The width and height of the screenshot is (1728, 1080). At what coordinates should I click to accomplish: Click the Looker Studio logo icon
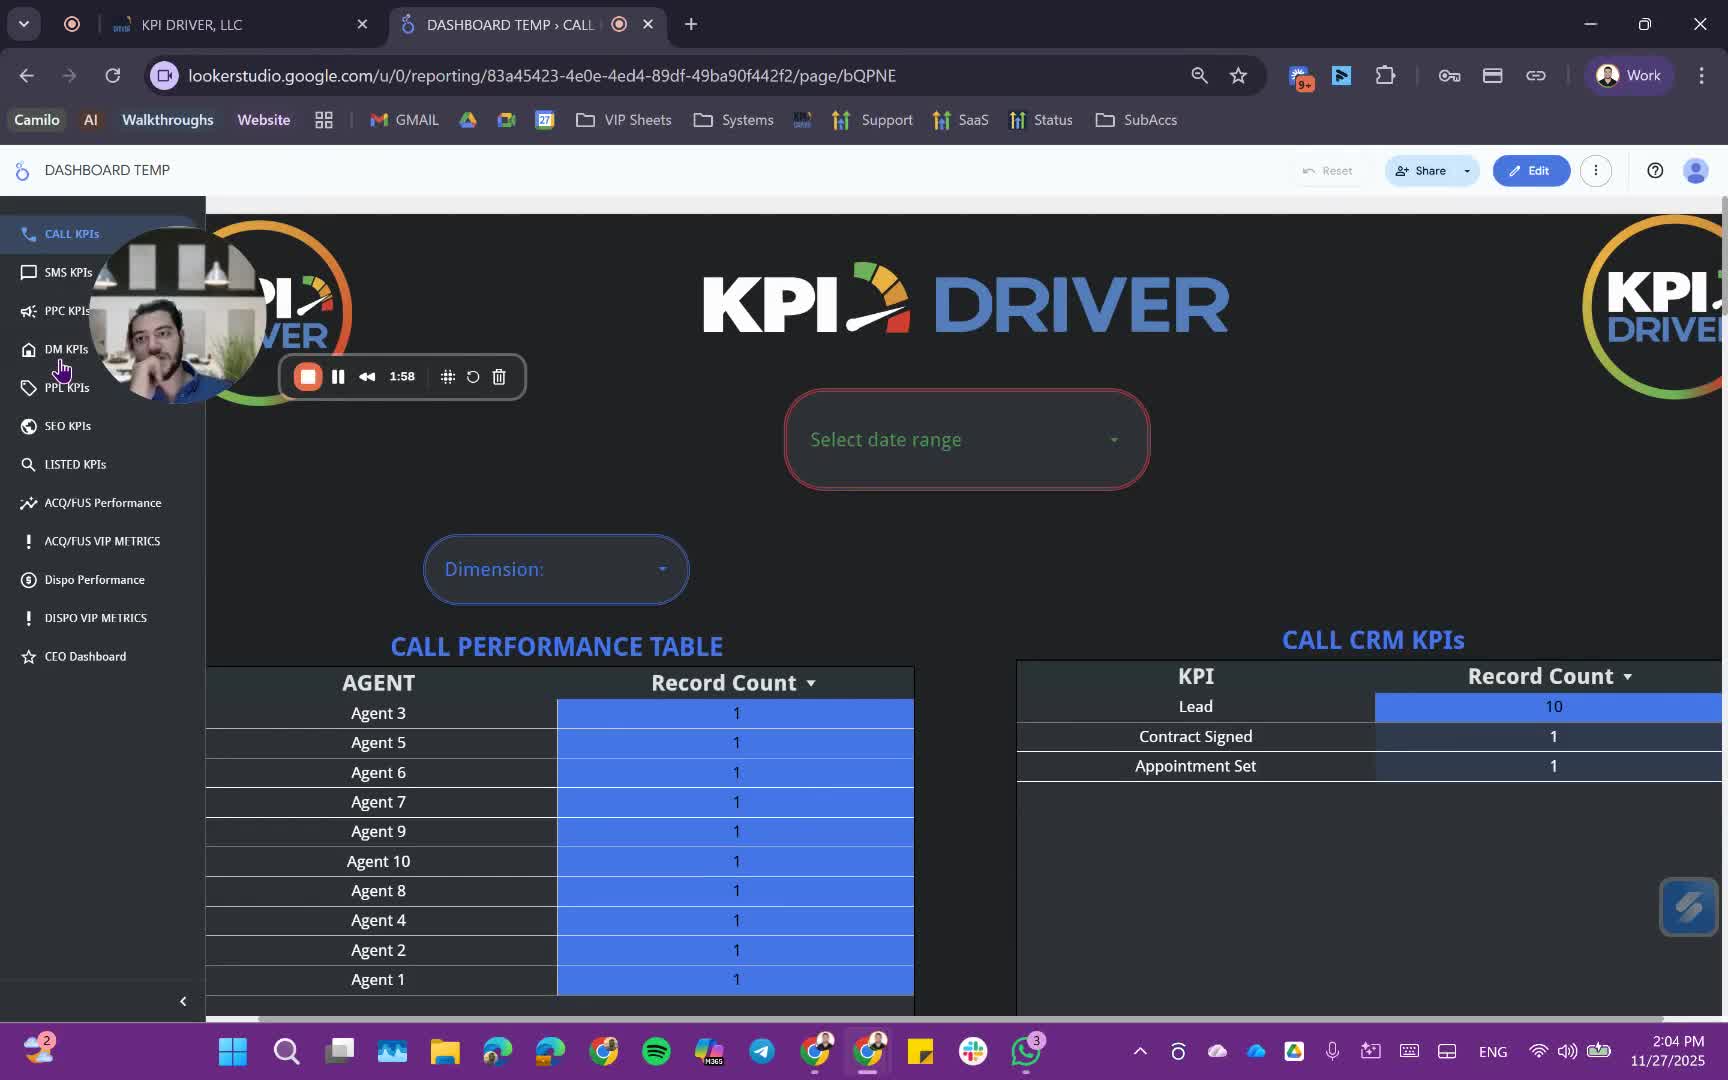click(x=22, y=171)
